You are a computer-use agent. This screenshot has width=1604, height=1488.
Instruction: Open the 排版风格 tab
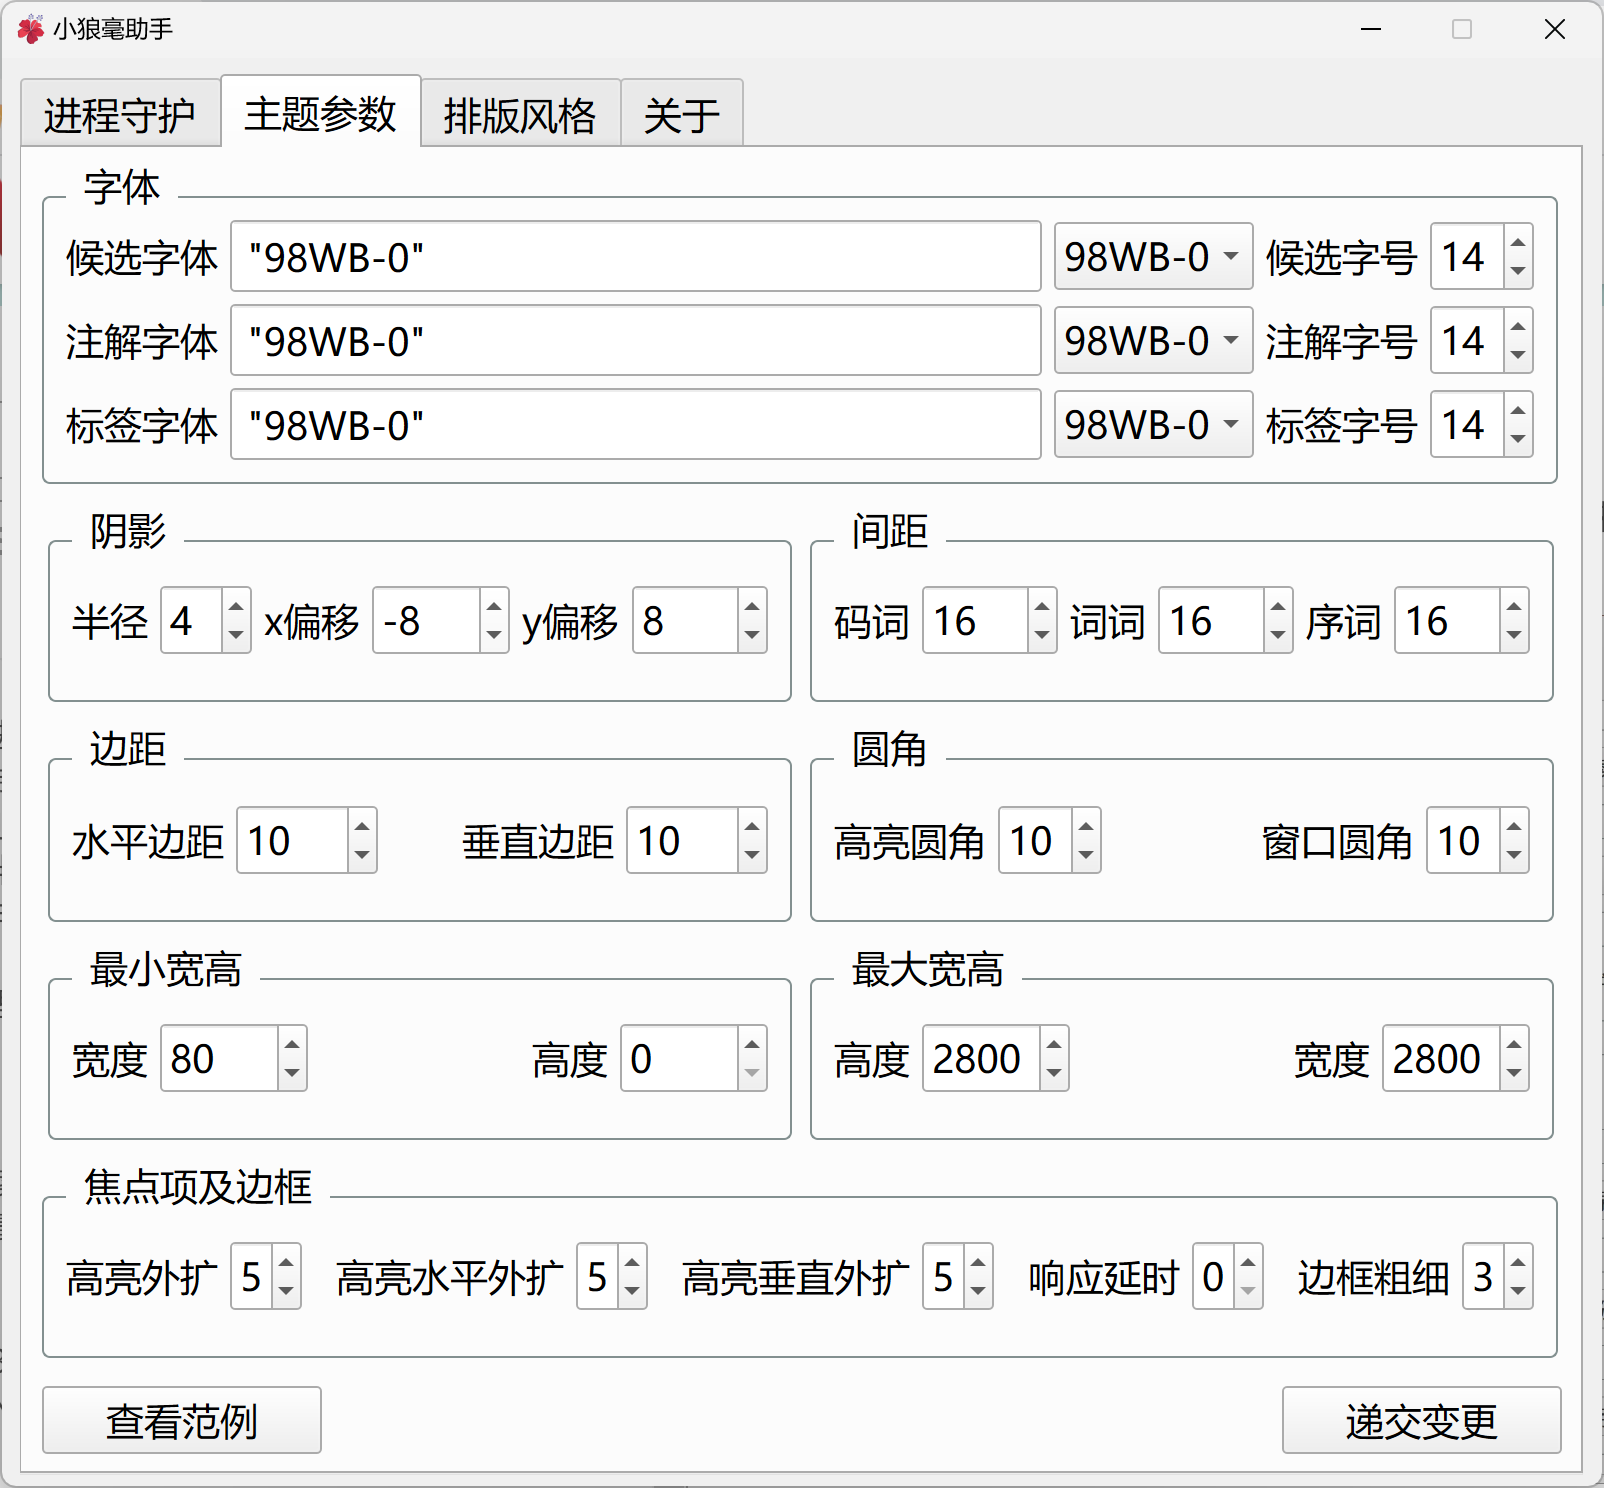[520, 115]
